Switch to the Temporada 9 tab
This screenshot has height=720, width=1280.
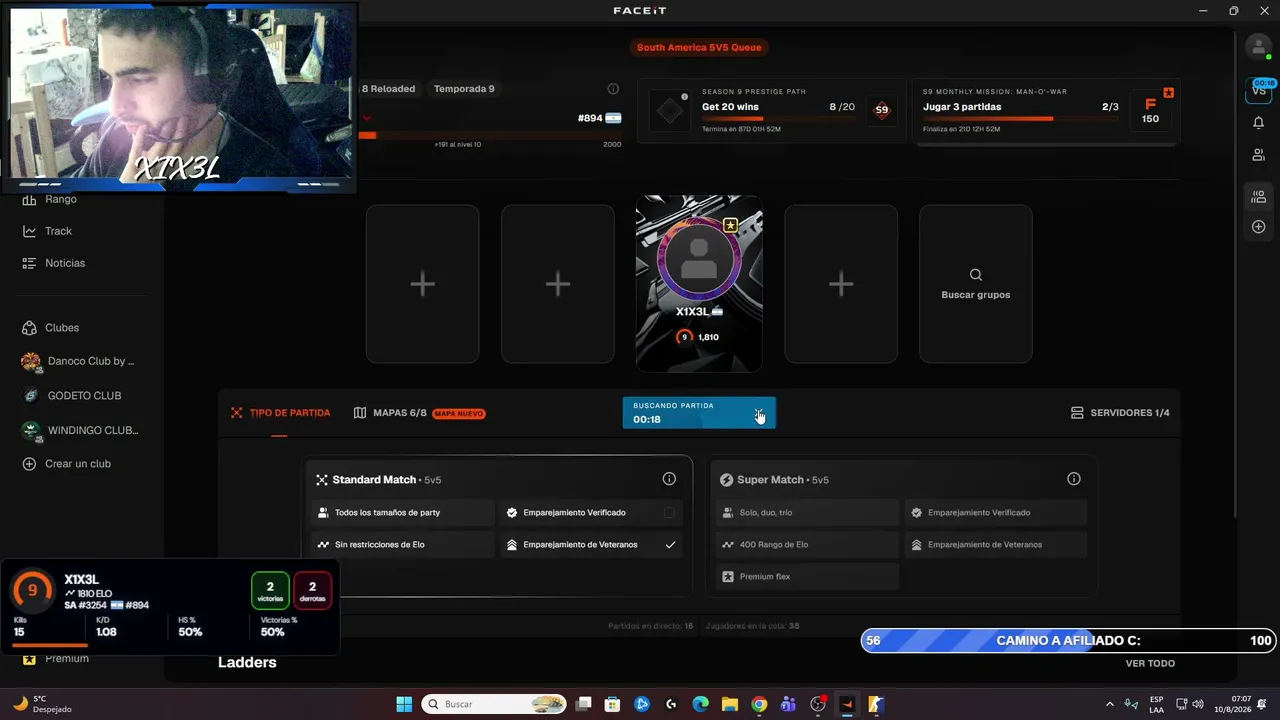click(464, 89)
